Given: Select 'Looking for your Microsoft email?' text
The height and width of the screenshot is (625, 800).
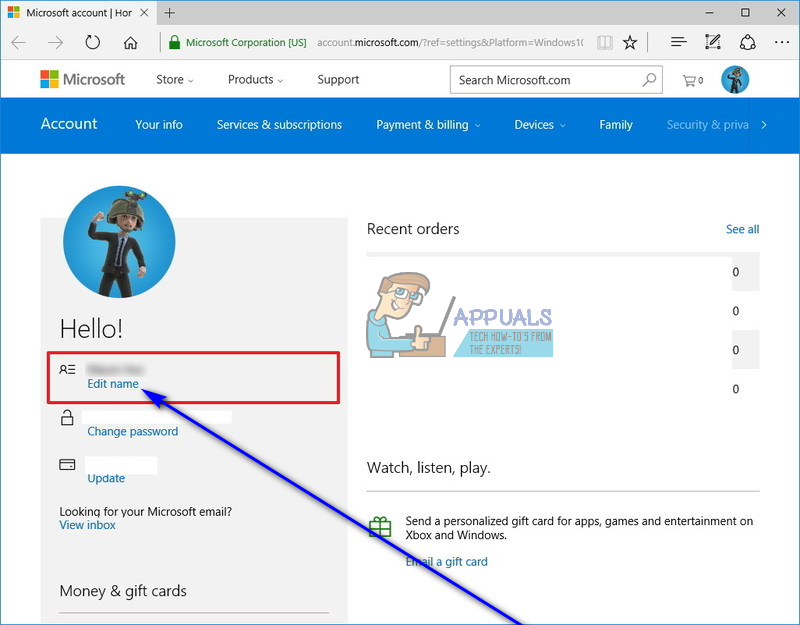Looking at the screenshot, I should [145, 512].
